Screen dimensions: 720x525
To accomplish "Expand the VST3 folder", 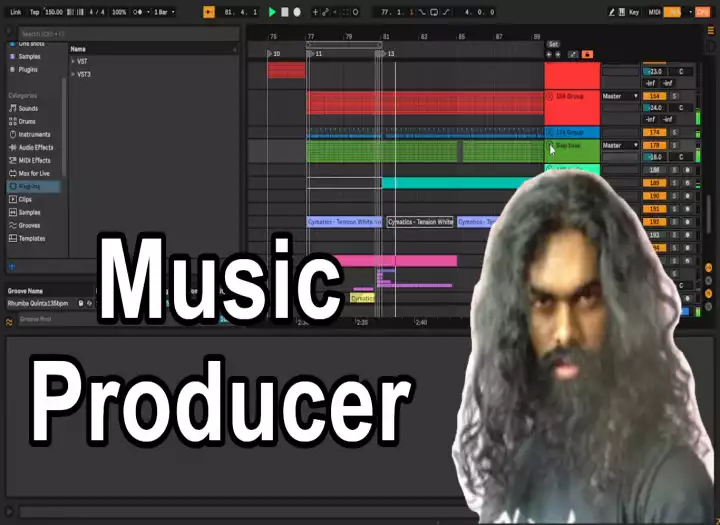I will tap(73, 74).
